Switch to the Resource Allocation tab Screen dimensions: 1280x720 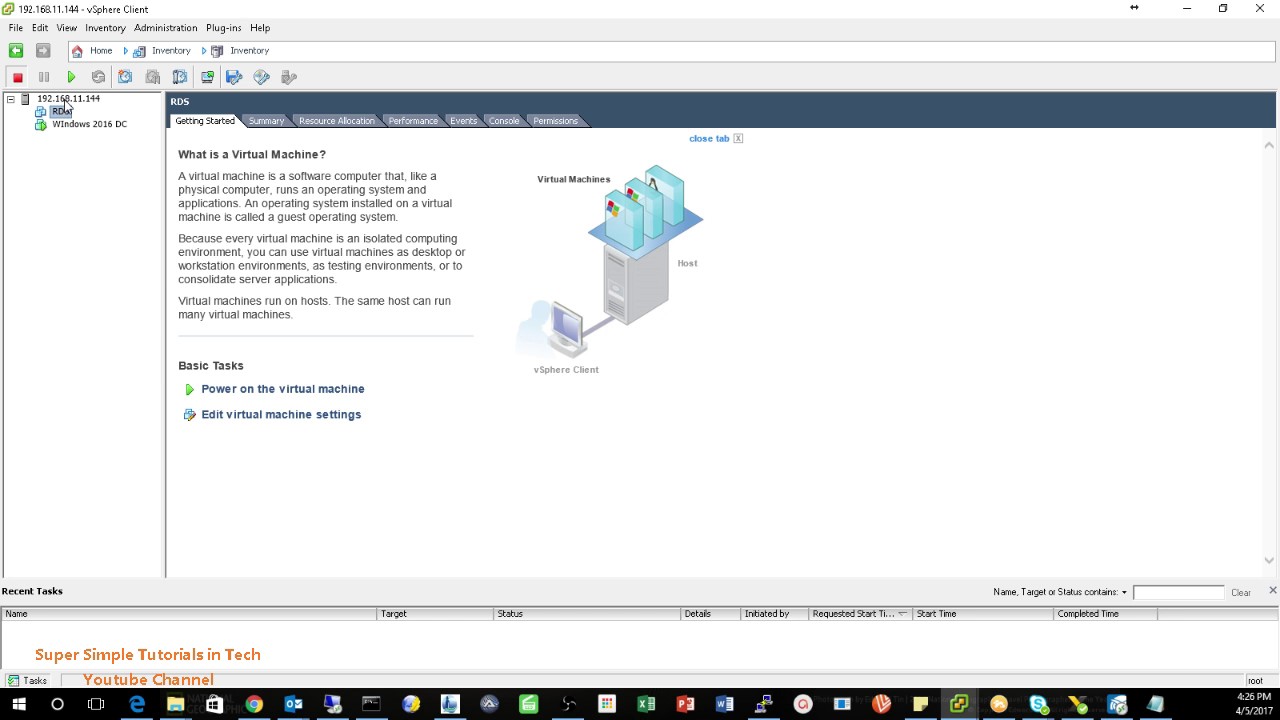[336, 121]
